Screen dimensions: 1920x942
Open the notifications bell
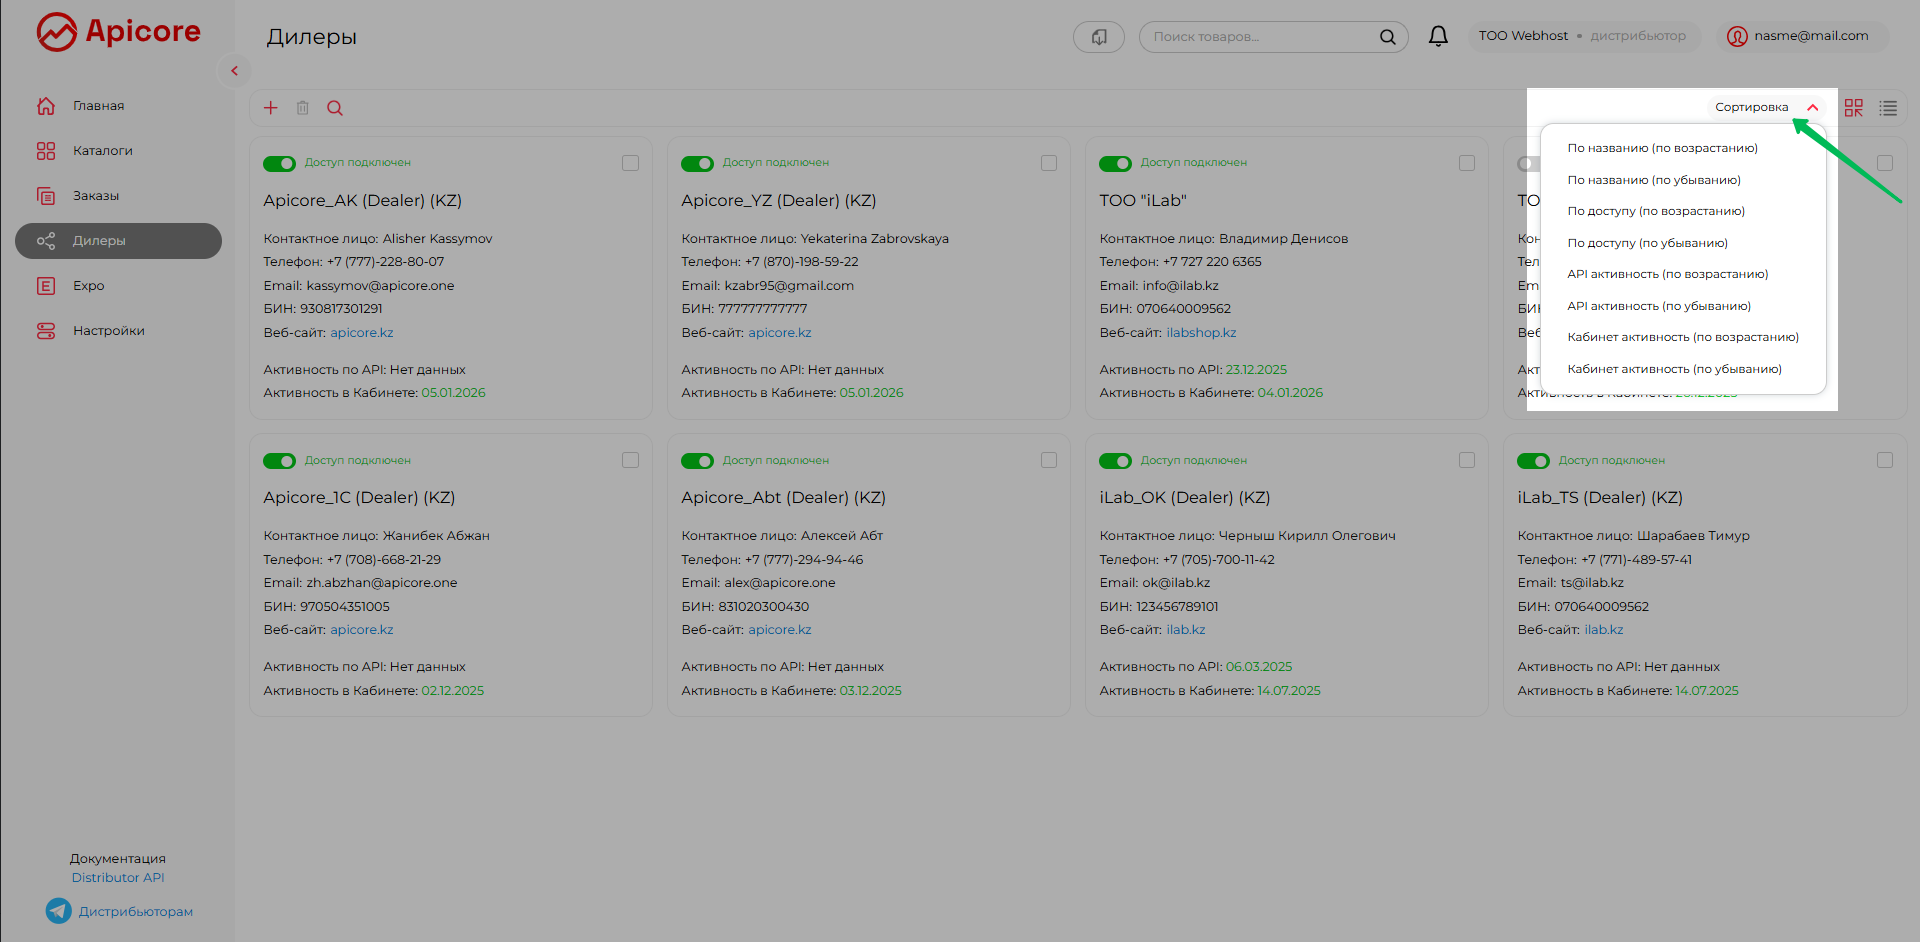pyautogui.click(x=1438, y=37)
